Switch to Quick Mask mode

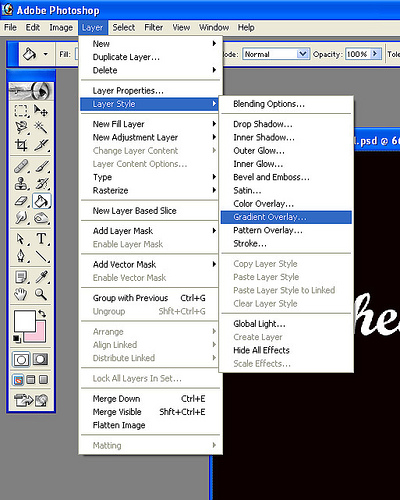click(x=40, y=359)
